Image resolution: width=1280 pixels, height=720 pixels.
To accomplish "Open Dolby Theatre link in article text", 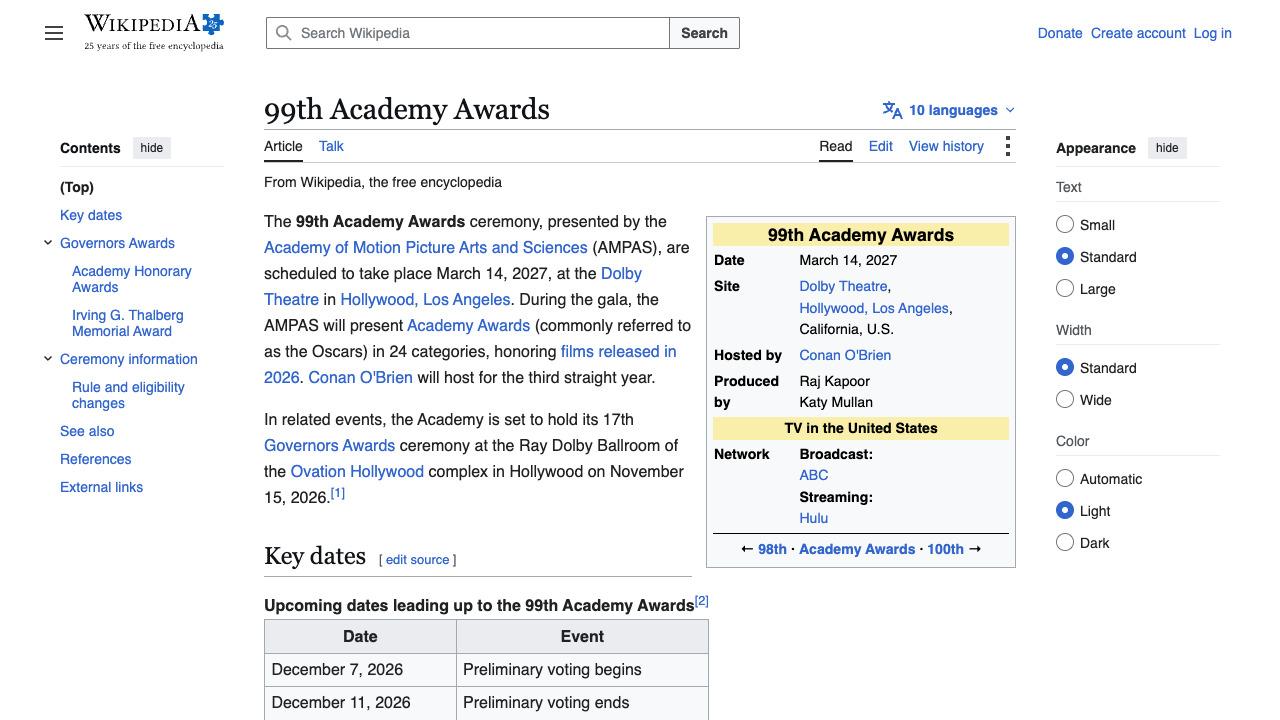I will point(621,273).
